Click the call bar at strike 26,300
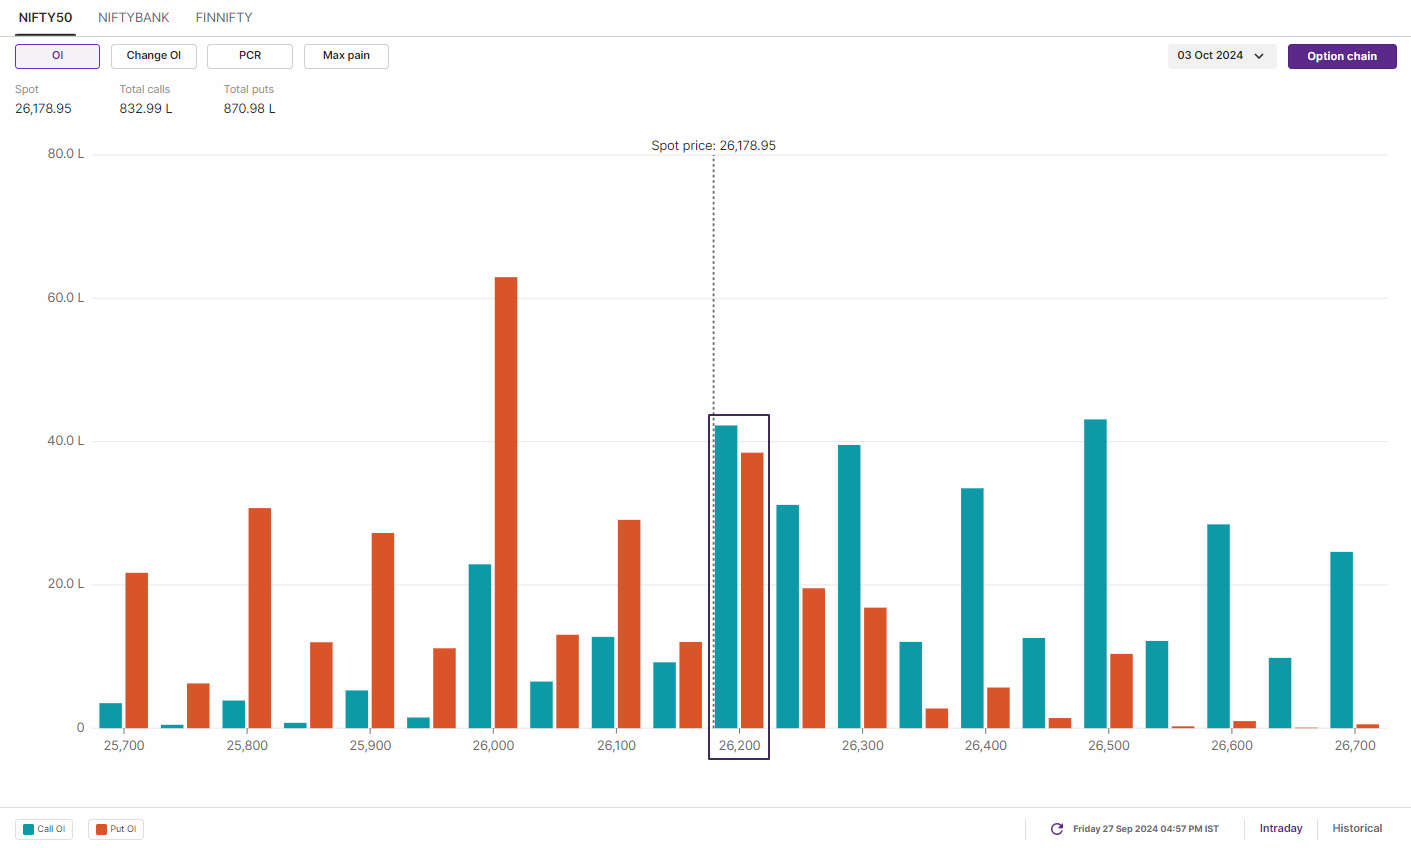This screenshot has height=848, width=1411. tap(849, 586)
